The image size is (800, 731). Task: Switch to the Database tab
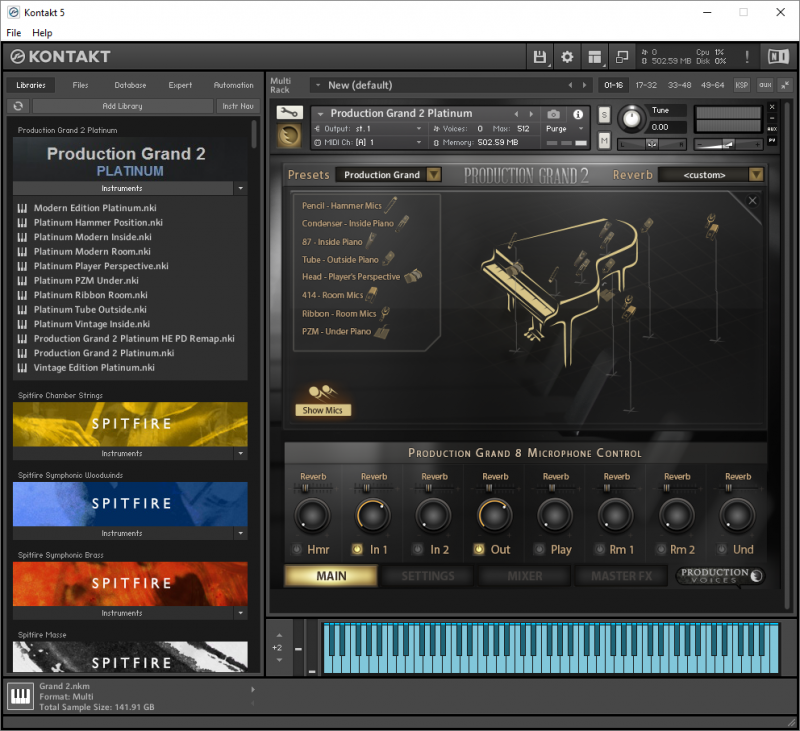tap(130, 85)
